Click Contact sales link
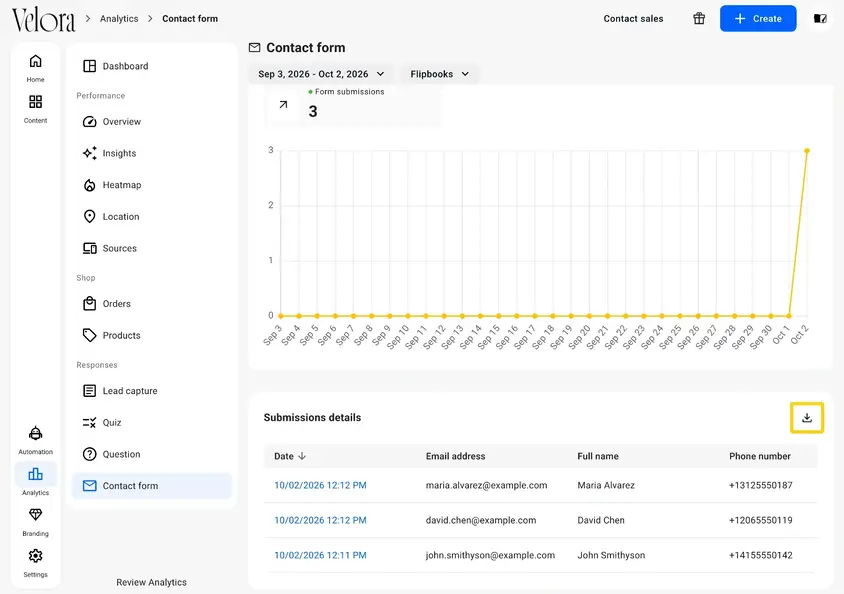The width and height of the screenshot is (844, 594). click(633, 19)
